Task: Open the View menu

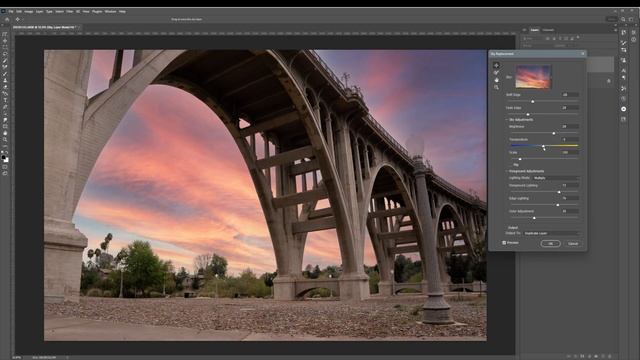Action: click(x=86, y=11)
